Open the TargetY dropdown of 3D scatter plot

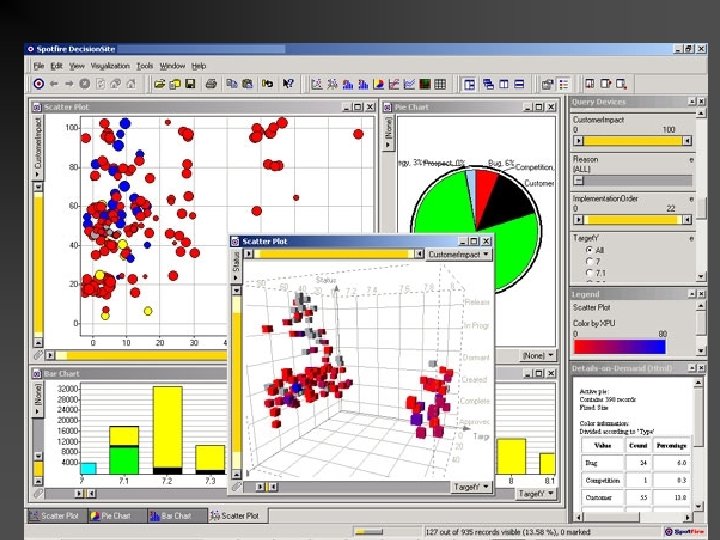point(472,487)
